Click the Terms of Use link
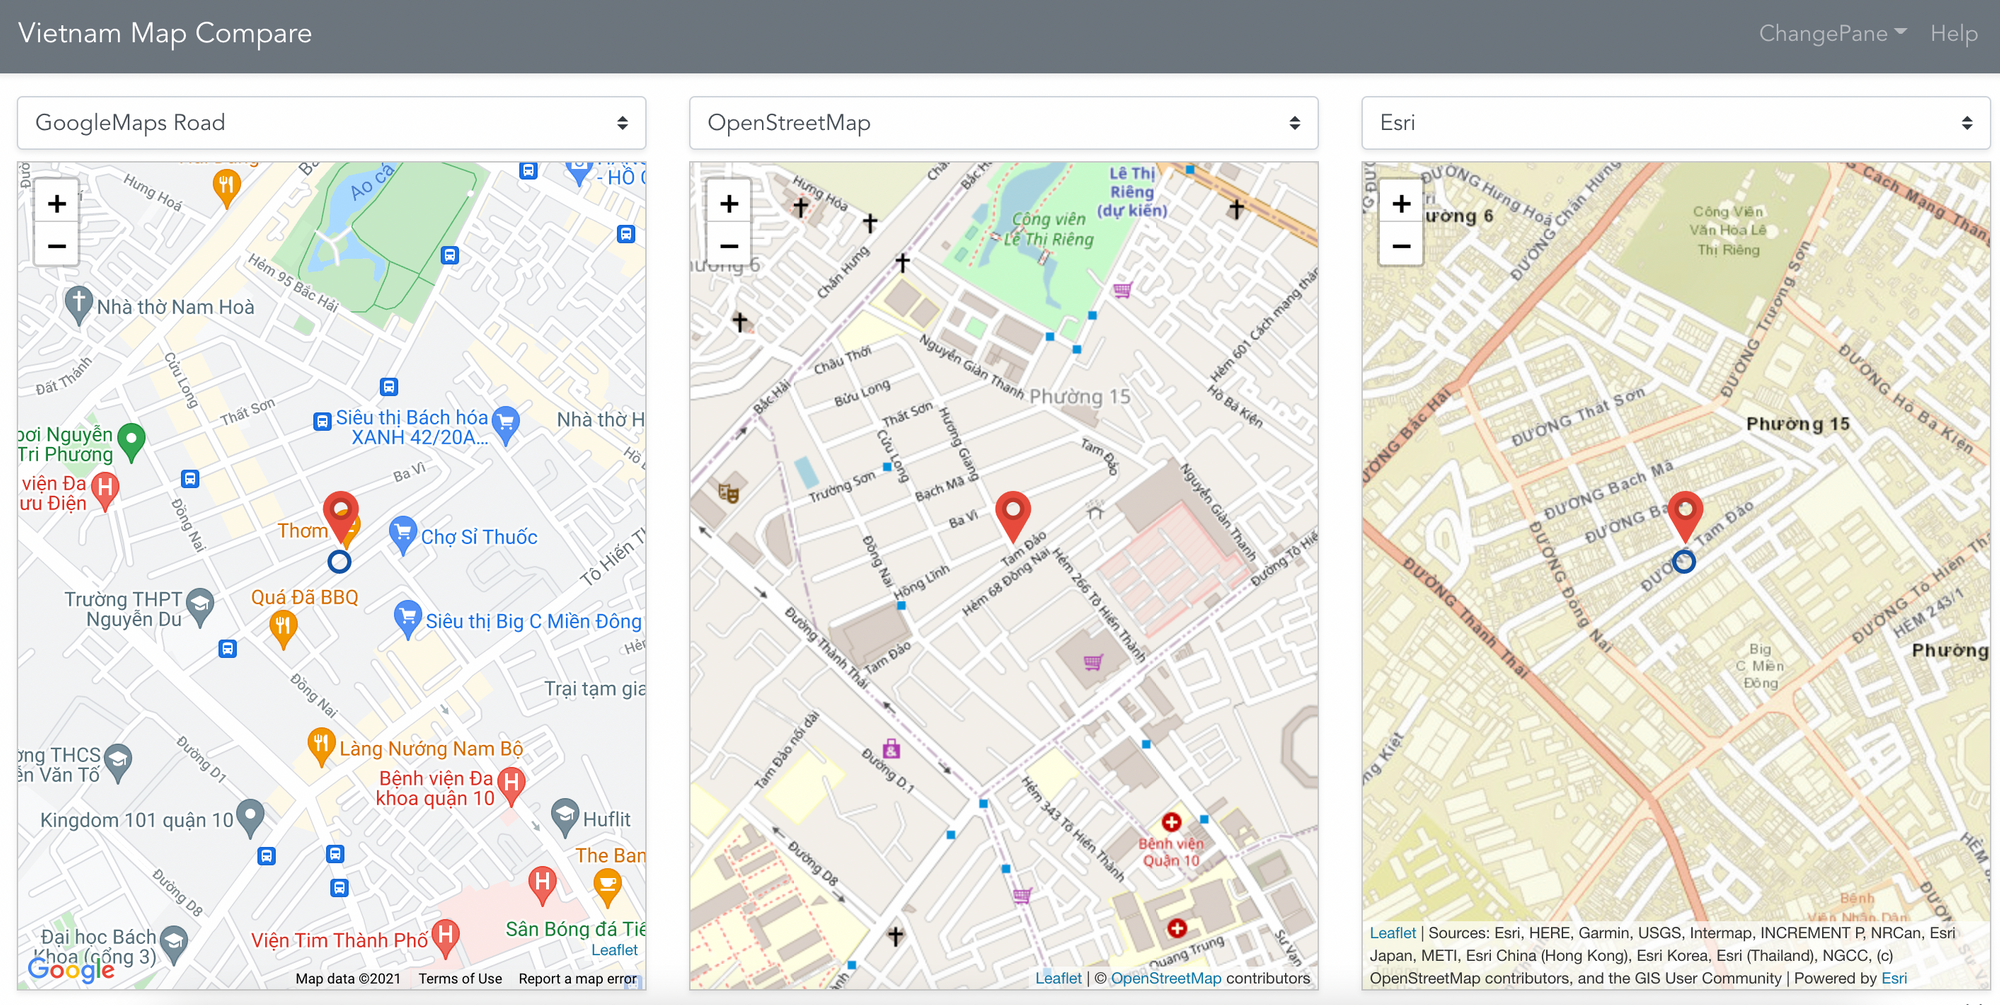The height and width of the screenshot is (1005, 2000). (460, 979)
